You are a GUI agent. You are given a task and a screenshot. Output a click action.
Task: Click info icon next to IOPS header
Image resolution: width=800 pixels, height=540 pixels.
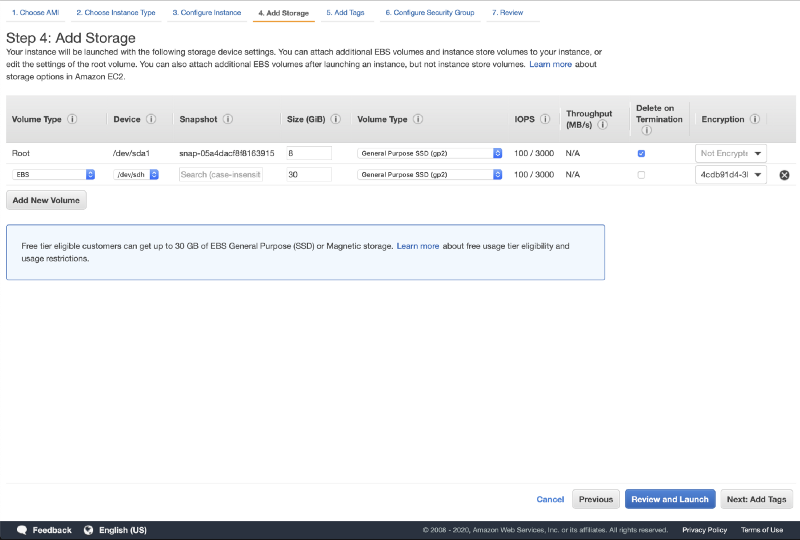tap(546, 119)
